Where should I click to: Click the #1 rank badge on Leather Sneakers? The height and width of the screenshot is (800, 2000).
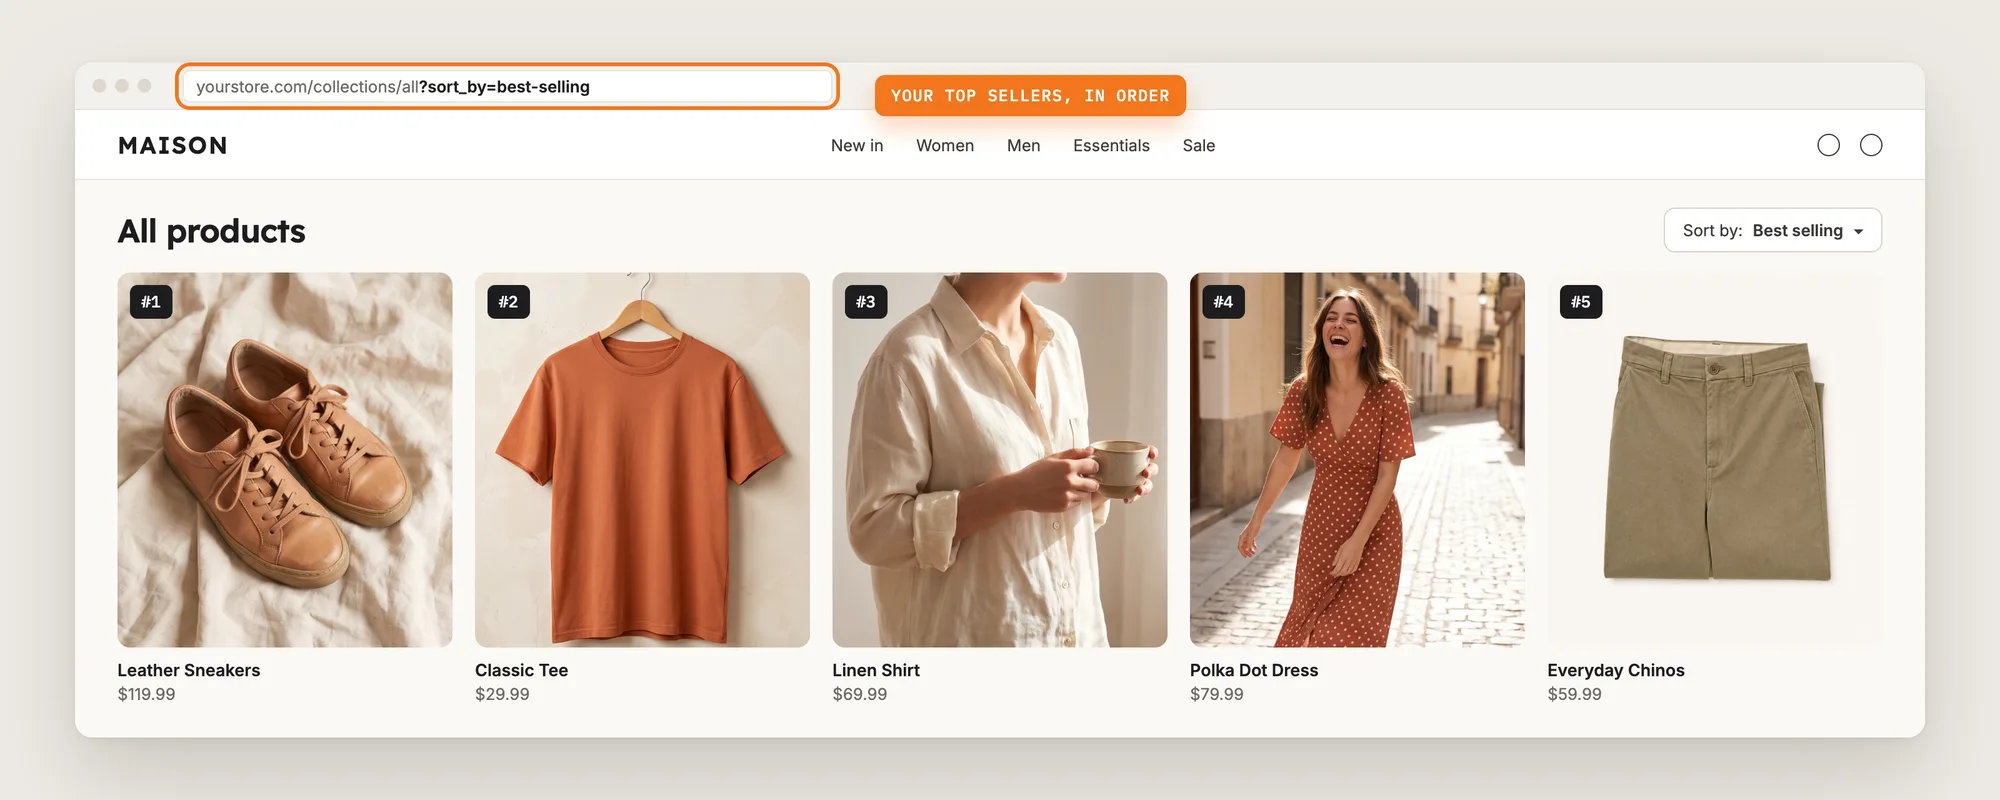click(151, 302)
